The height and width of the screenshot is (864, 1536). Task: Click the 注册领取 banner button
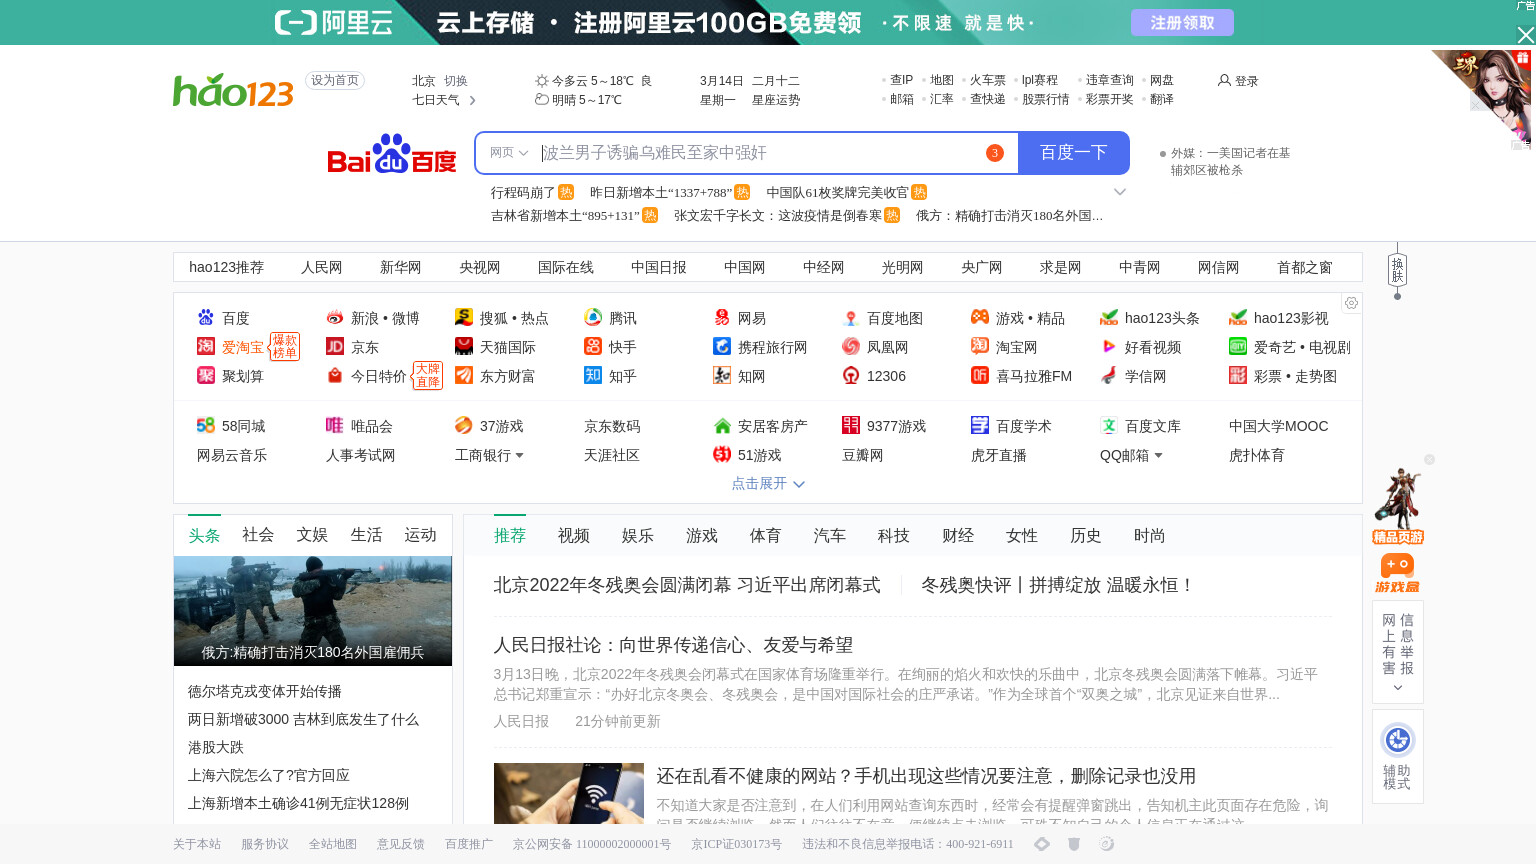[x=1182, y=22]
